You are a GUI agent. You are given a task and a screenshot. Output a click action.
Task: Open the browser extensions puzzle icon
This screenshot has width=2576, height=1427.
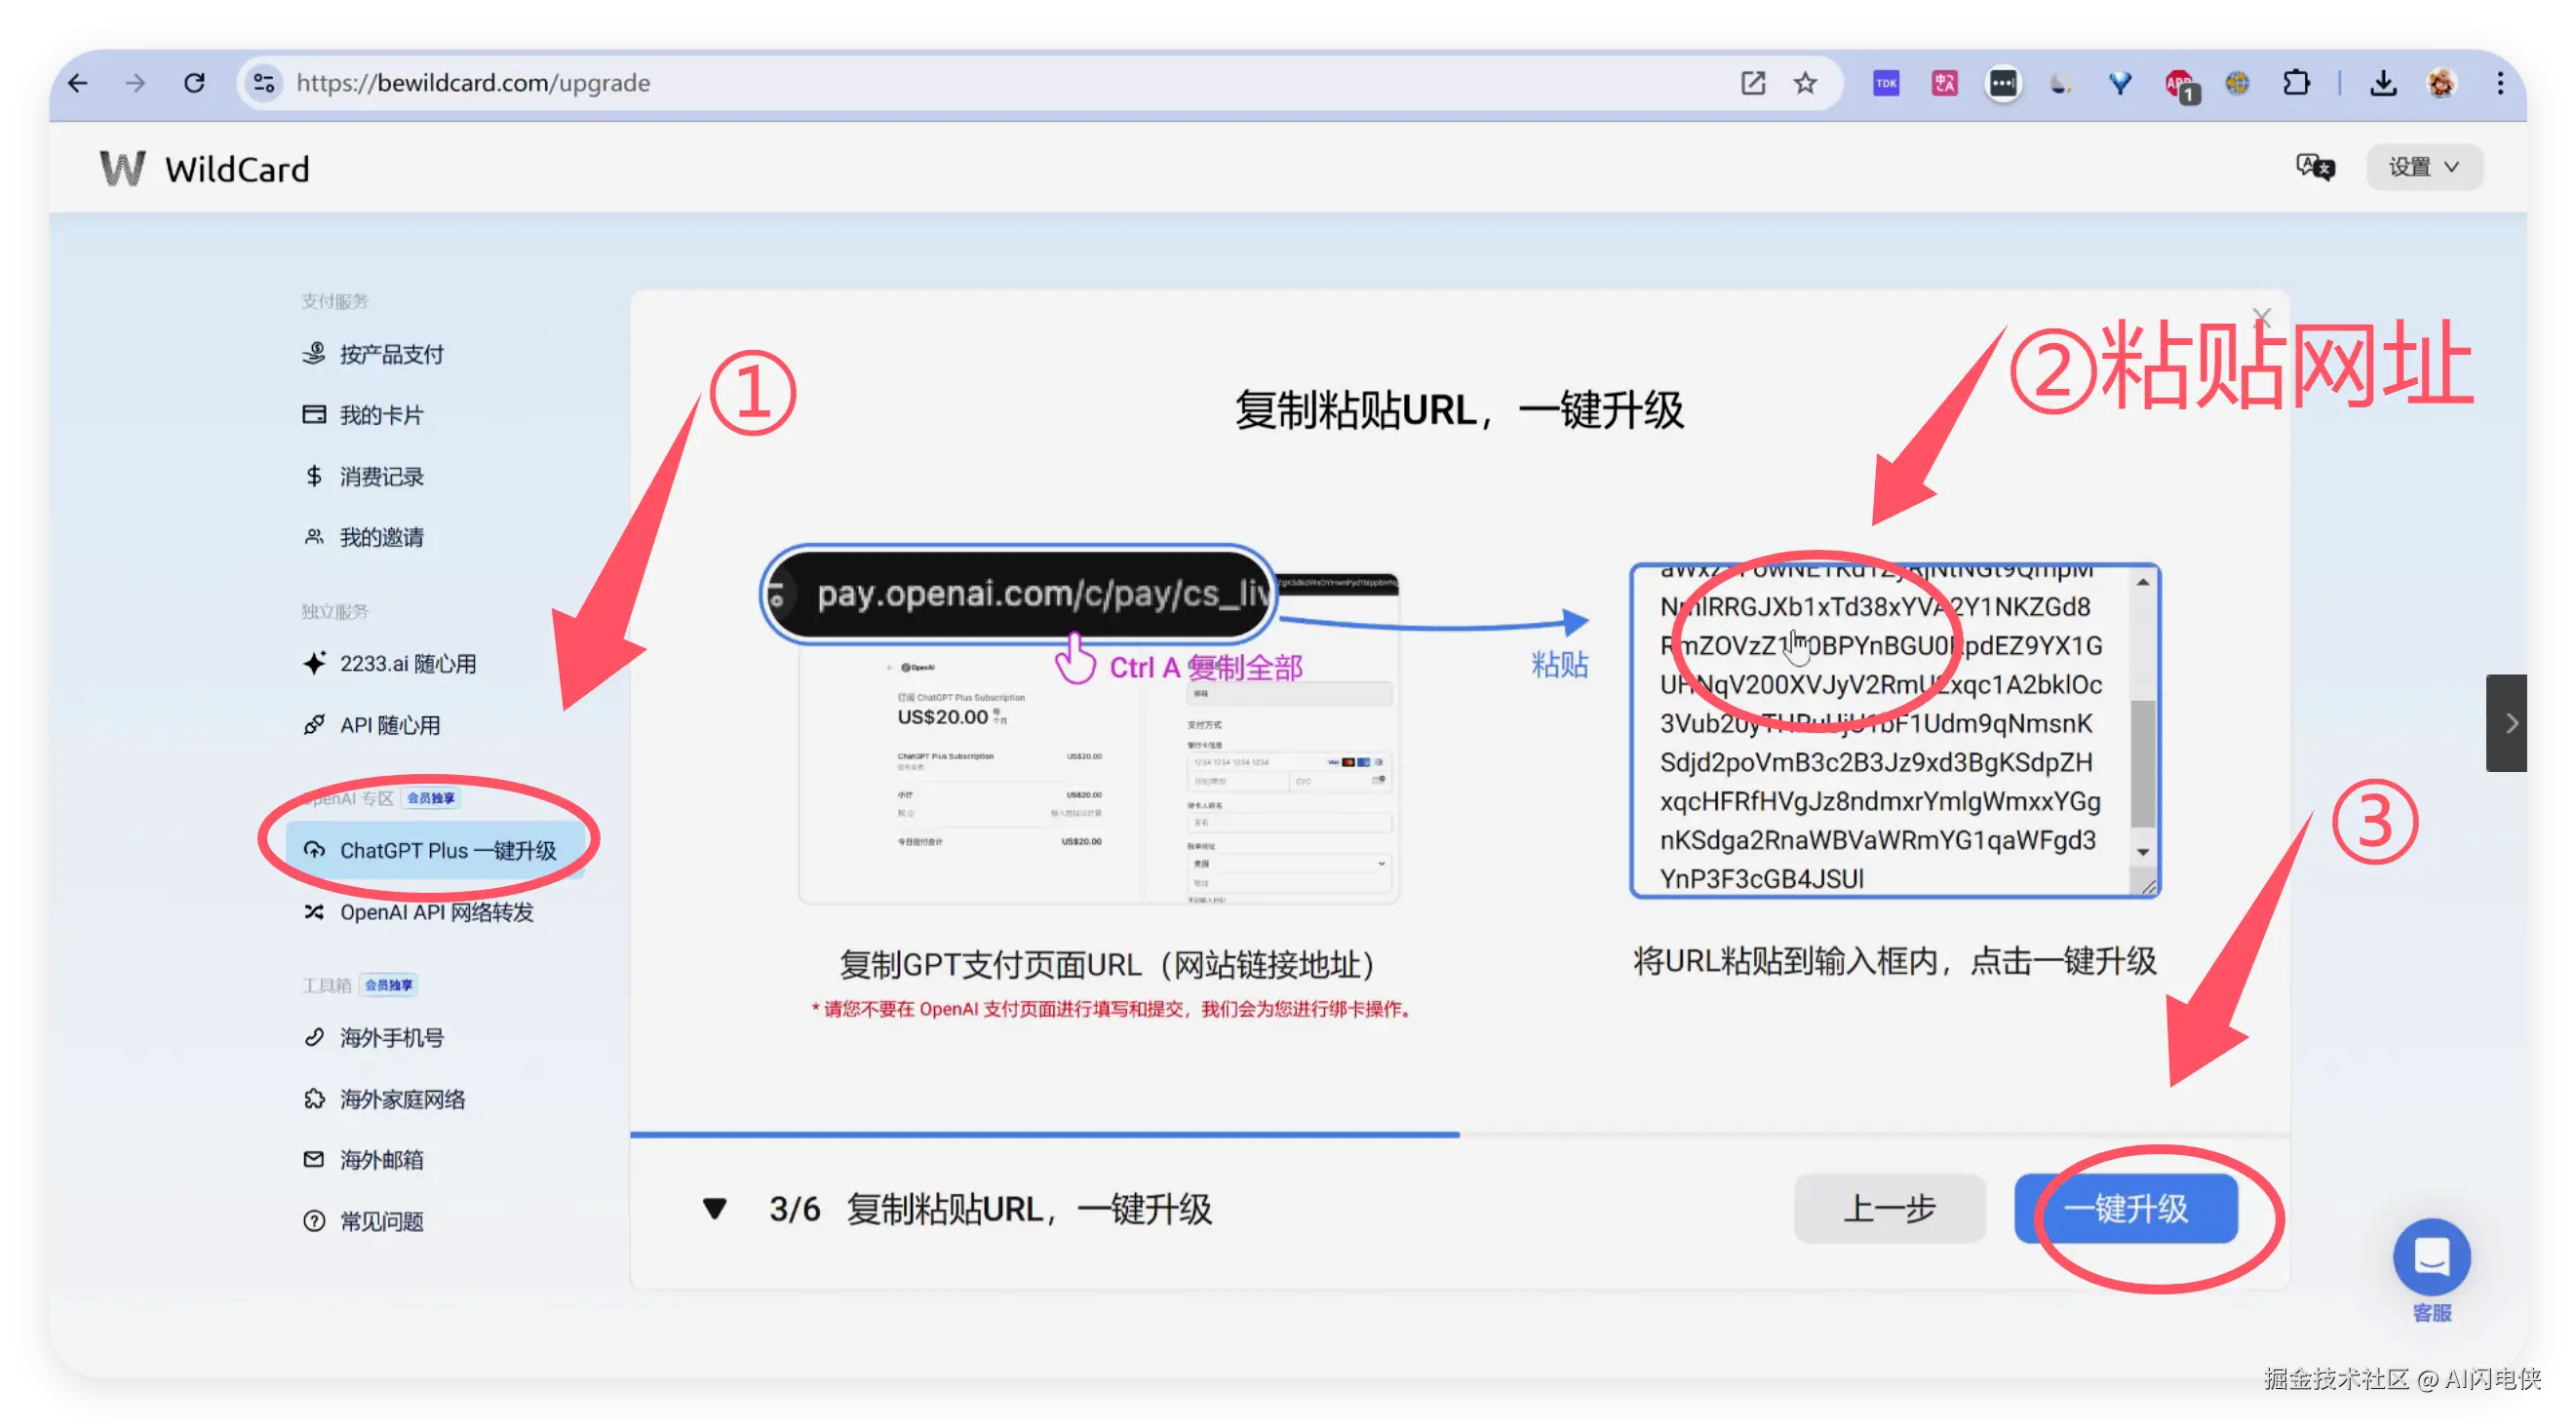pyautogui.click(x=2297, y=83)
